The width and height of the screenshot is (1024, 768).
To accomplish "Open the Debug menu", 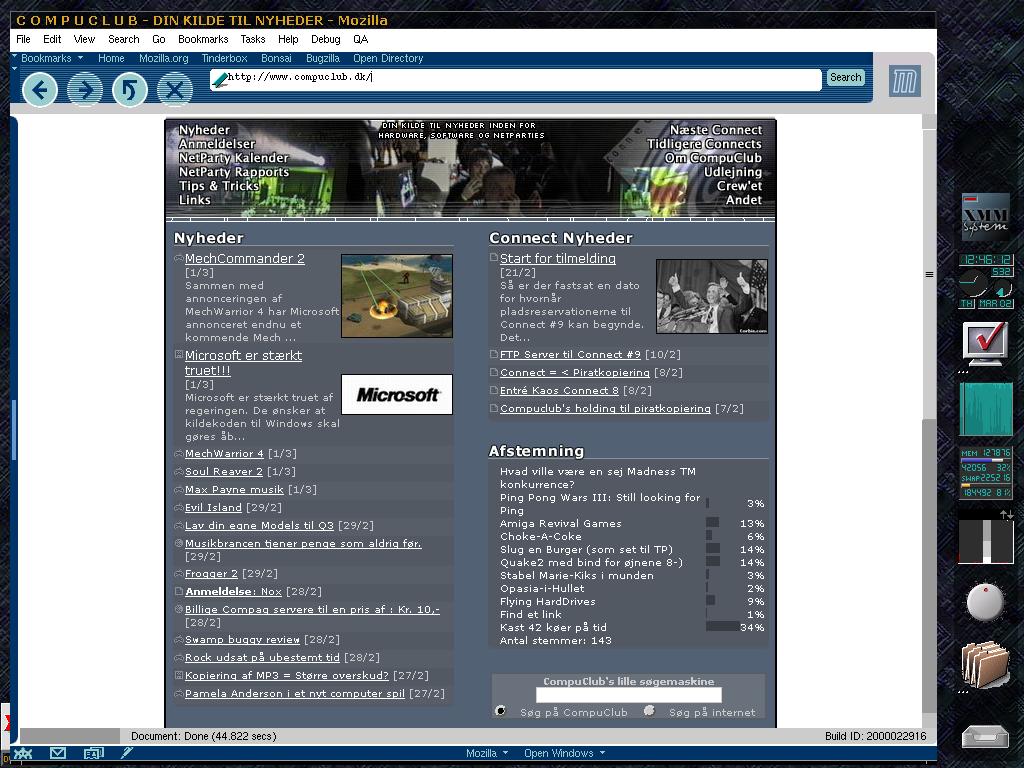I will pos(325,39).
